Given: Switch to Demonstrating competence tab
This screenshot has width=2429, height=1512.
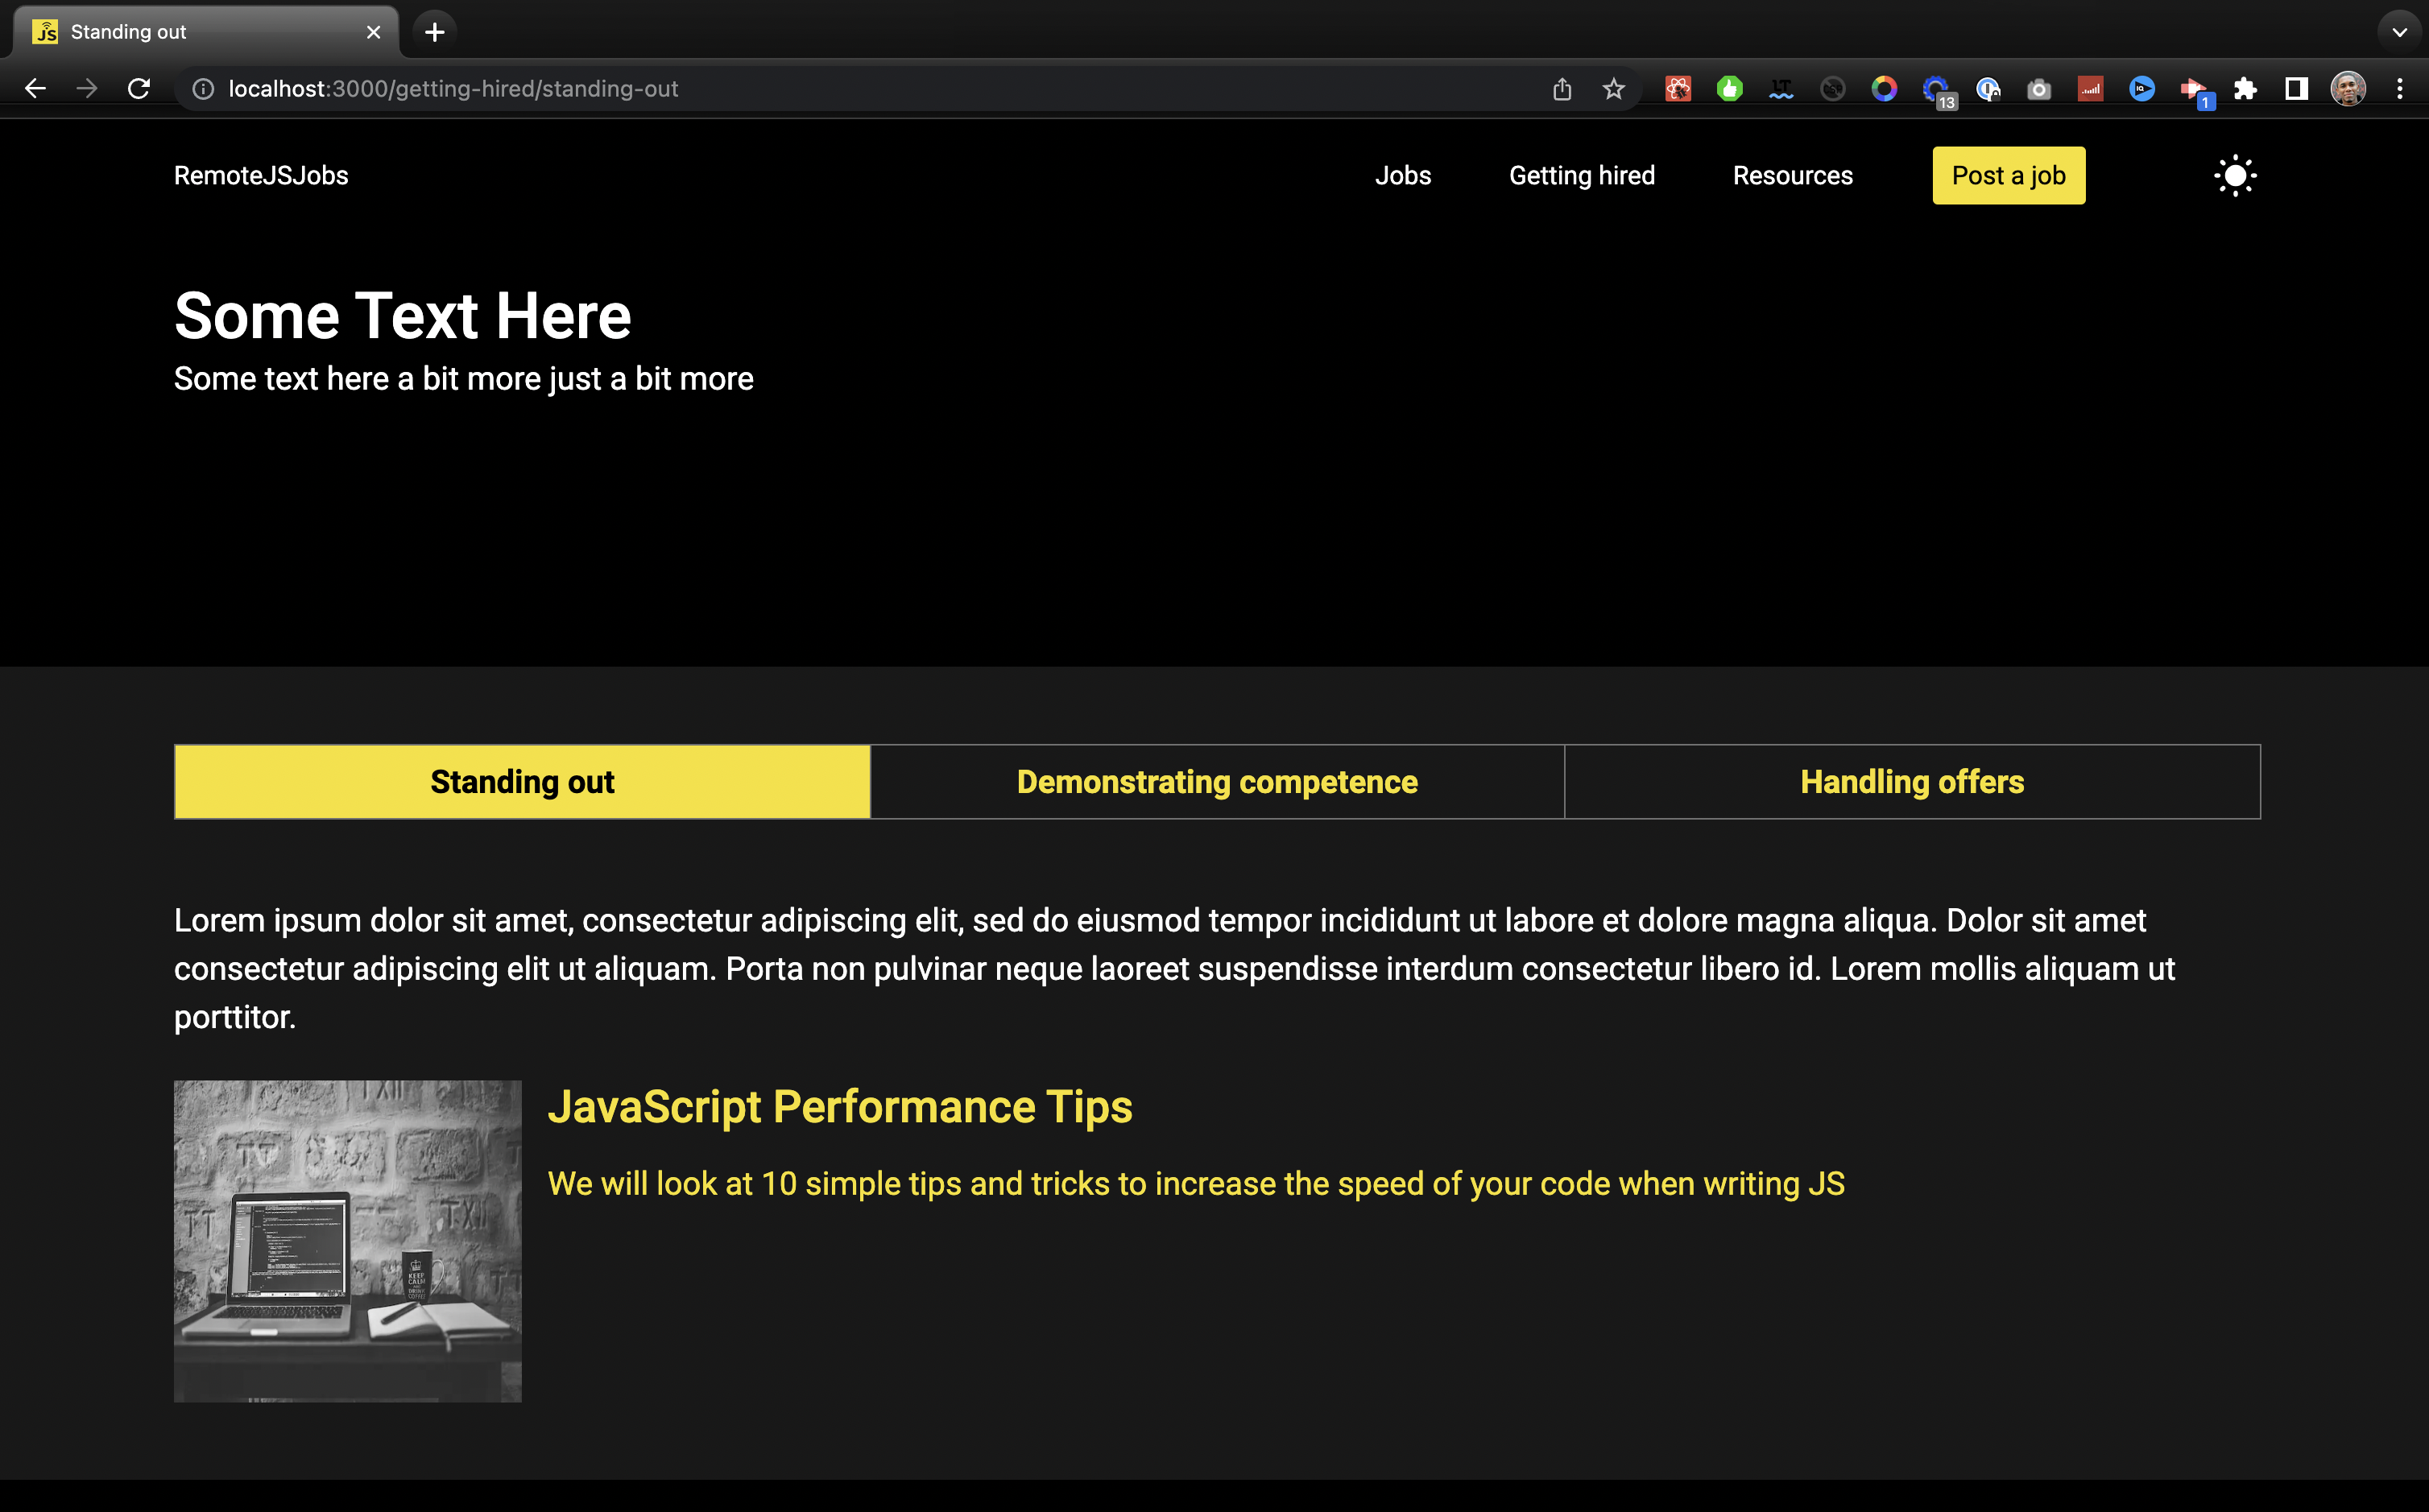Looking at the screenshot, I should click(1216, 781).
